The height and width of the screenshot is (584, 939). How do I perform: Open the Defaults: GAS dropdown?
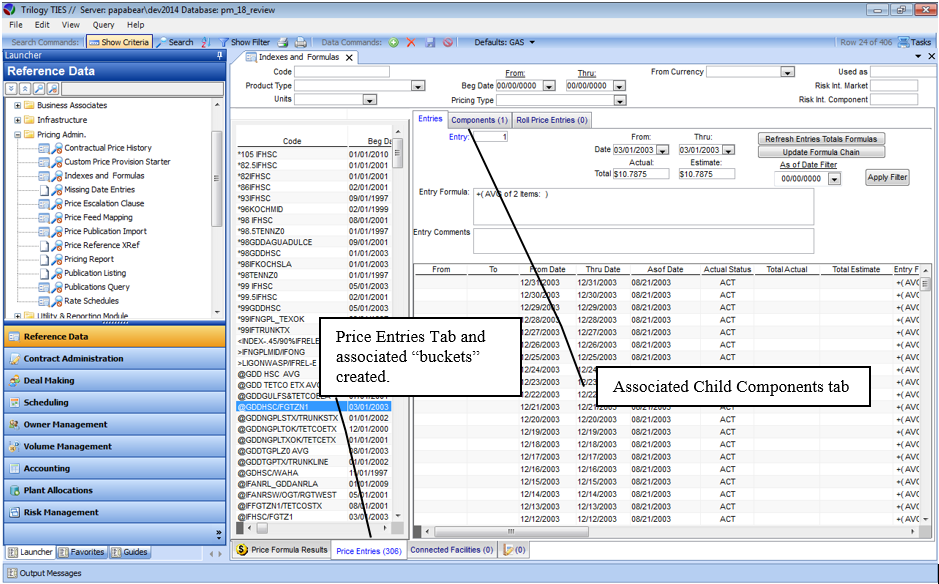(x=505, y=42)
